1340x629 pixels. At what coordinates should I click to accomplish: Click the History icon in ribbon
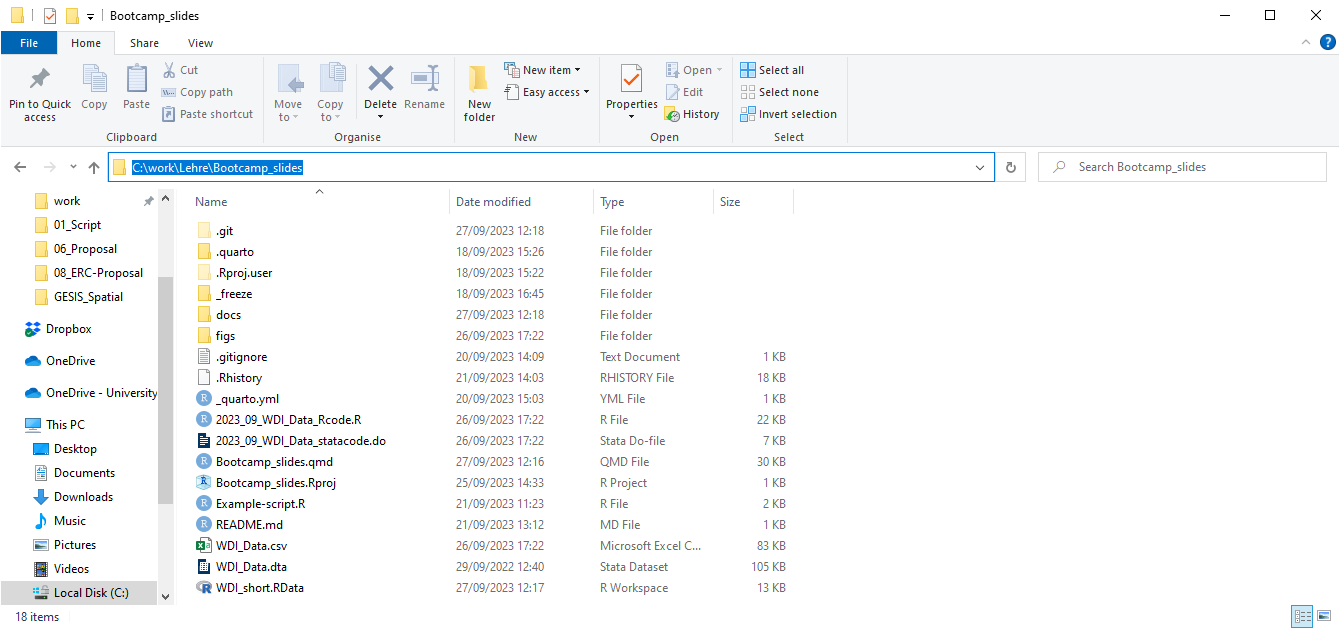click(673, 115)
